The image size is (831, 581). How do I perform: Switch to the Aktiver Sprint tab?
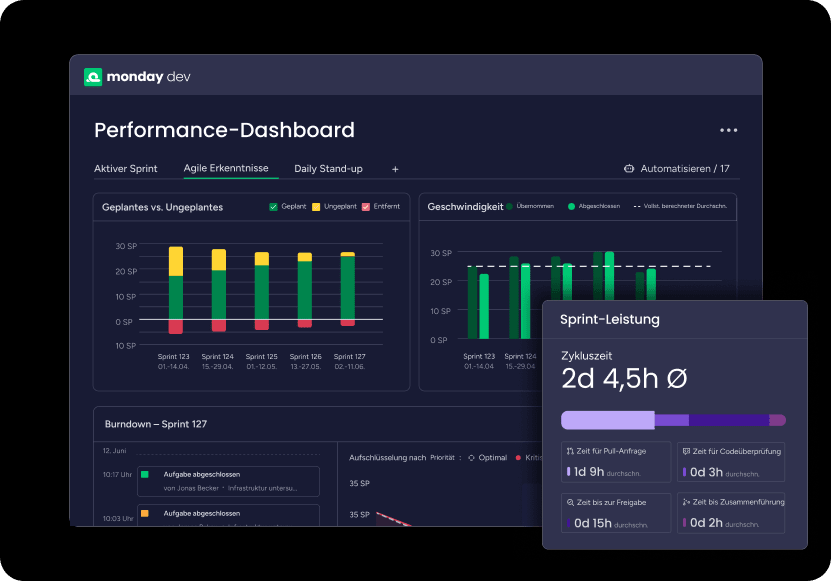click(x=126, y=169)
